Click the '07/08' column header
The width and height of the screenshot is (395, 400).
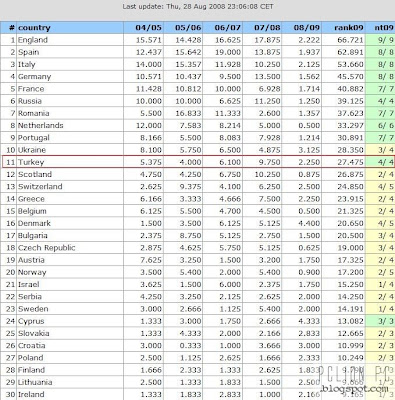point(267,28)
